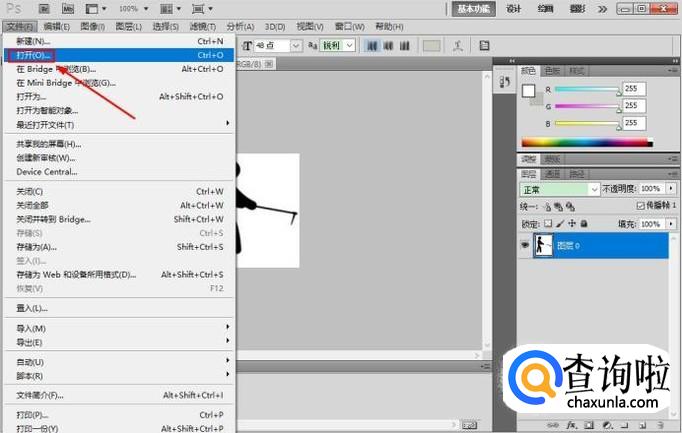Image resolution: width=682 pixels, height=433 pixels.
Task: Toggle the character and paragraph panel icon
Action: pyautogui.click(x=484, y=46)
